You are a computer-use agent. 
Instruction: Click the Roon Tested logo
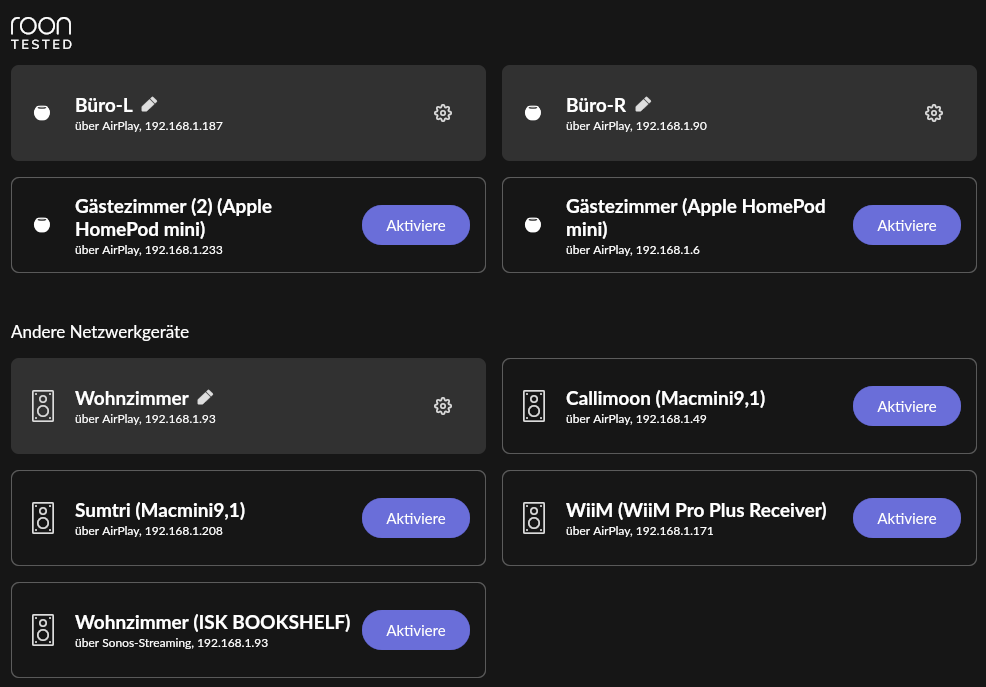42,33
